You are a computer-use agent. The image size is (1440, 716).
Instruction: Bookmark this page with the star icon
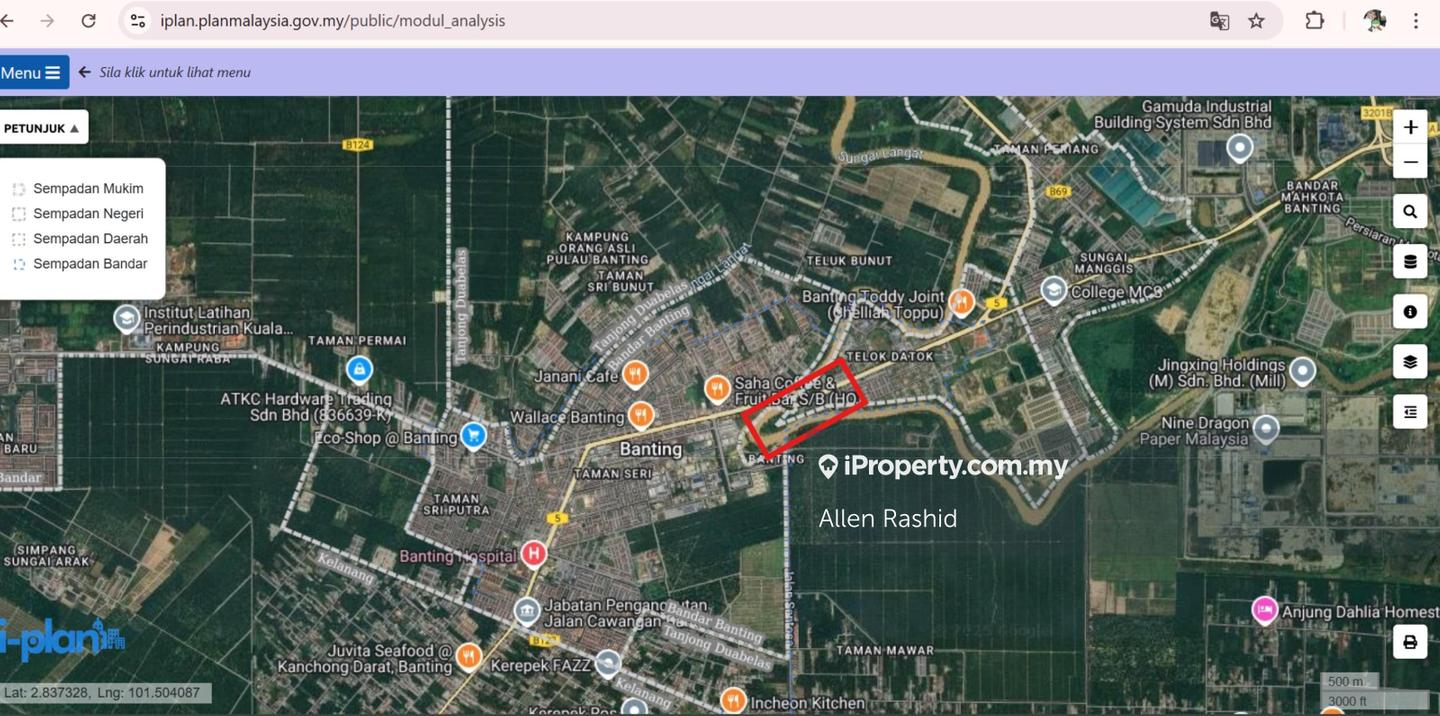pyautogui.click(x=1256, y=21)
